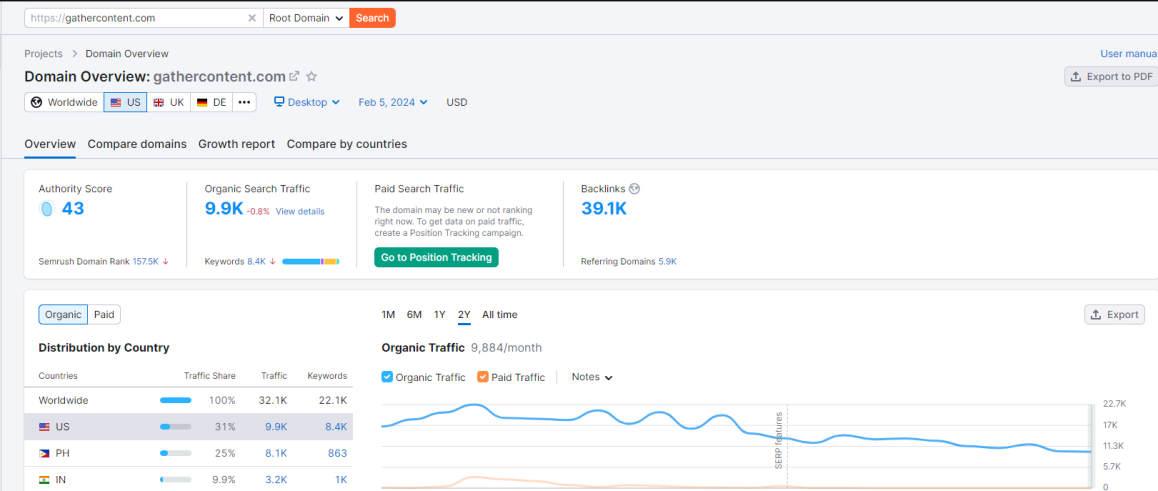Click the Authority Score circle icon
1158x491 pixels.
pyautogui.click(x=47, y=209)
